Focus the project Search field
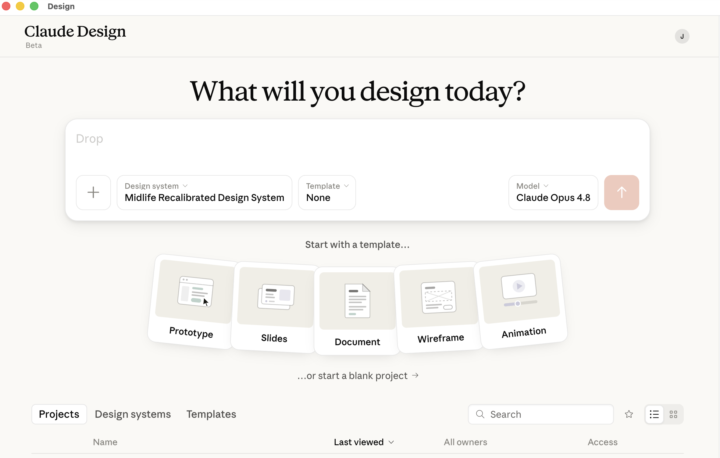 click(x=541, y=414)
